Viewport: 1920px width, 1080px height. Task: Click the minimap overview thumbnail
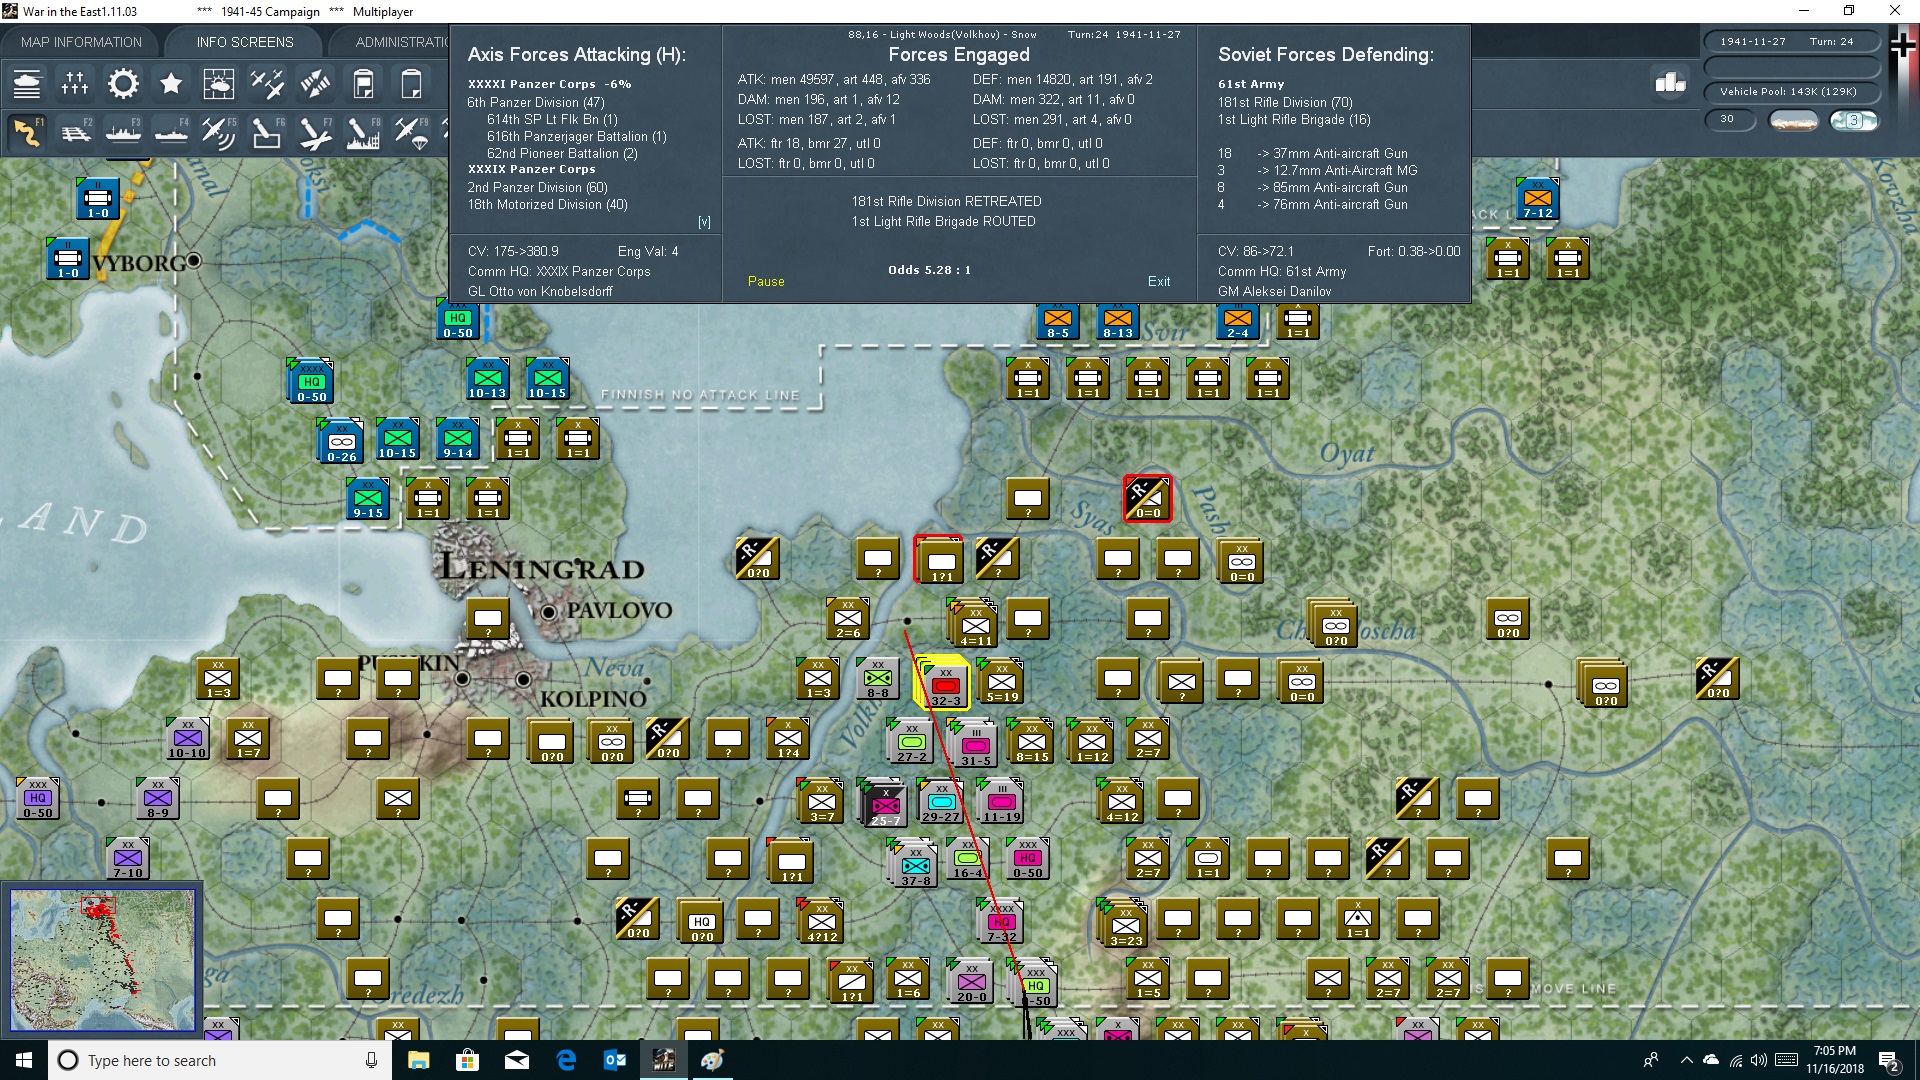tap(102, 960)
